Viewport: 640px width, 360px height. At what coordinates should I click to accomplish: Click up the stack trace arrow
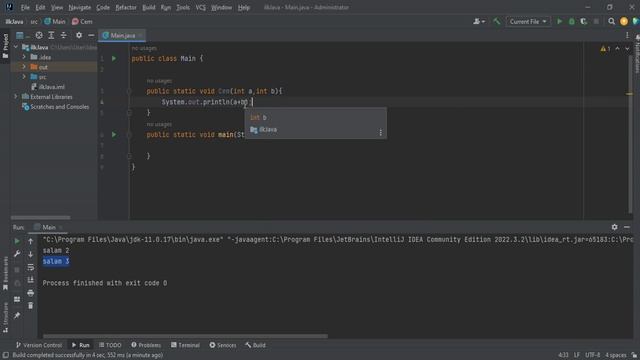(31, 241)
